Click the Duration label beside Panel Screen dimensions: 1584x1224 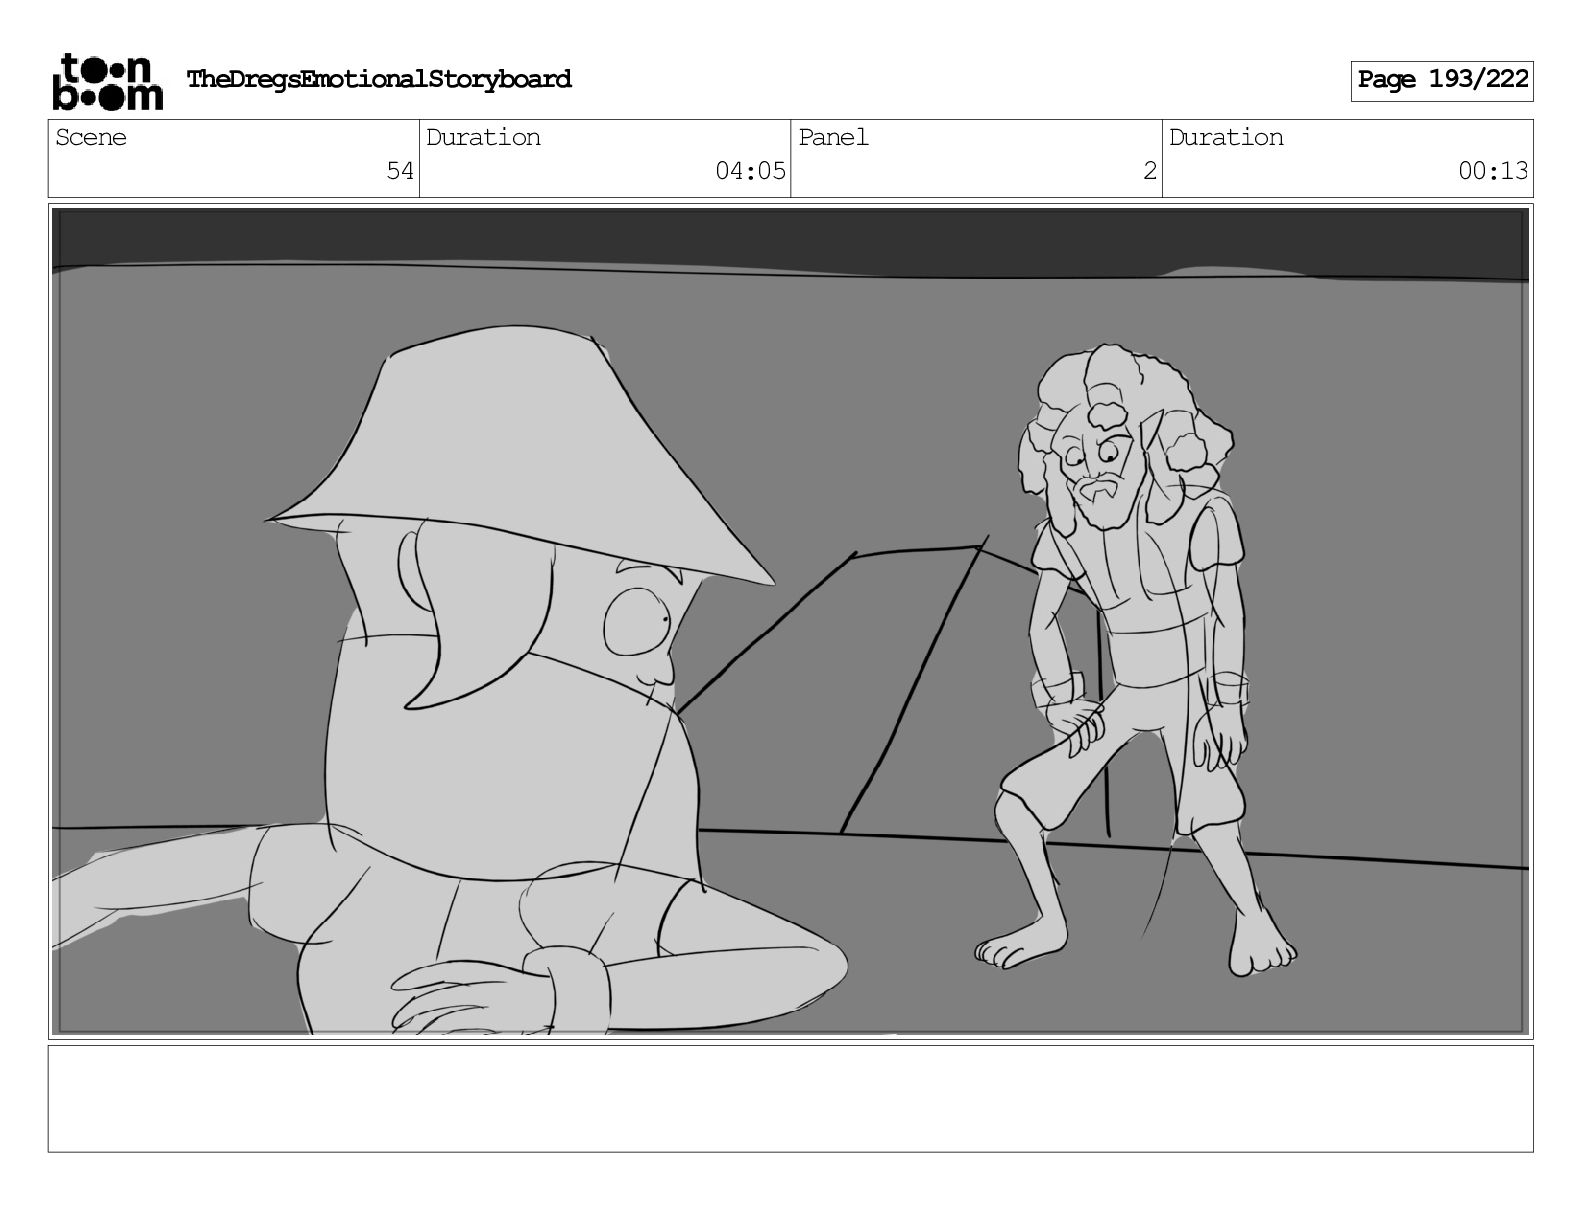tap(1226, 138)
